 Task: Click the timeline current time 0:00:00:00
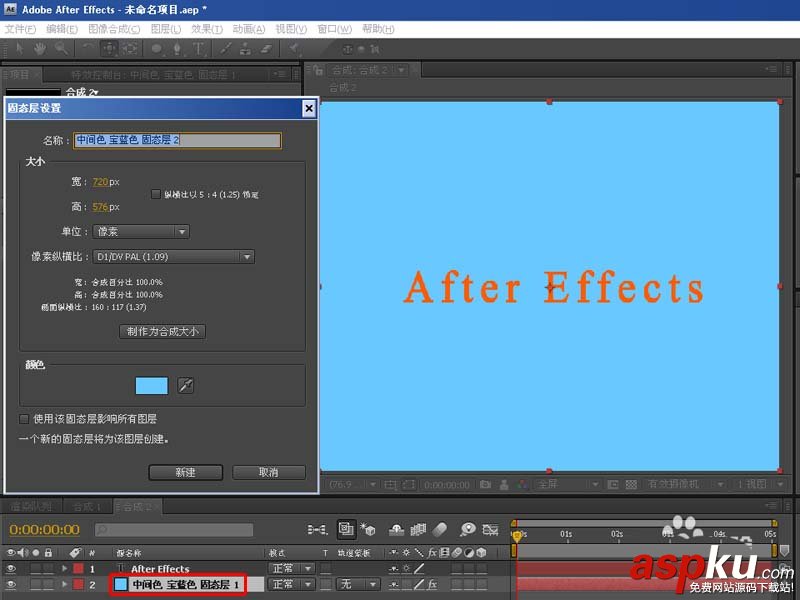pos(44,530)
